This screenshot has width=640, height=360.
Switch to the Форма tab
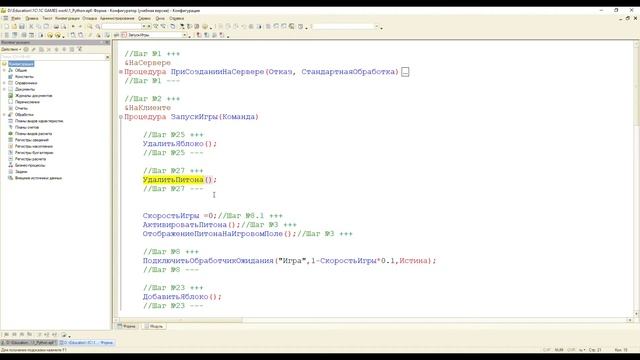(127, 326)
